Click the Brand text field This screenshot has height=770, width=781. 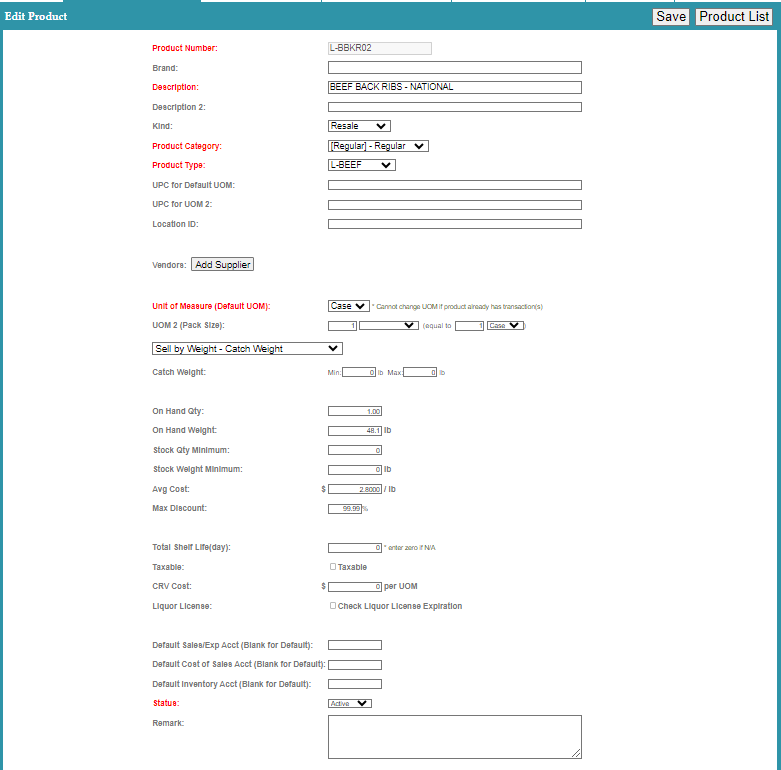(454, 68)
